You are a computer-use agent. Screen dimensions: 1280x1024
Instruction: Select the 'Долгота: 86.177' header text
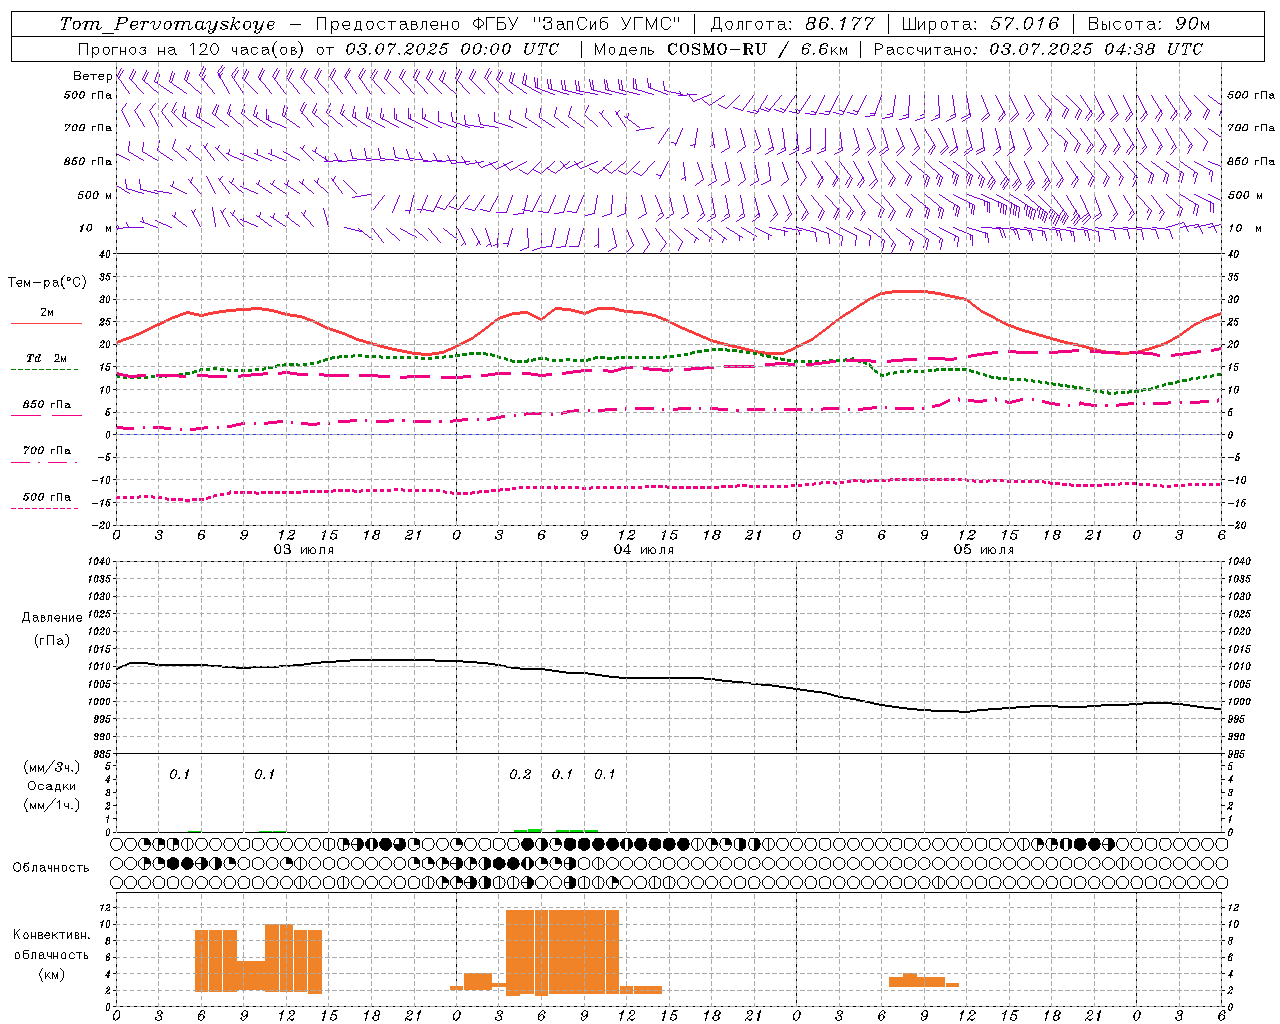pos(793,24)
